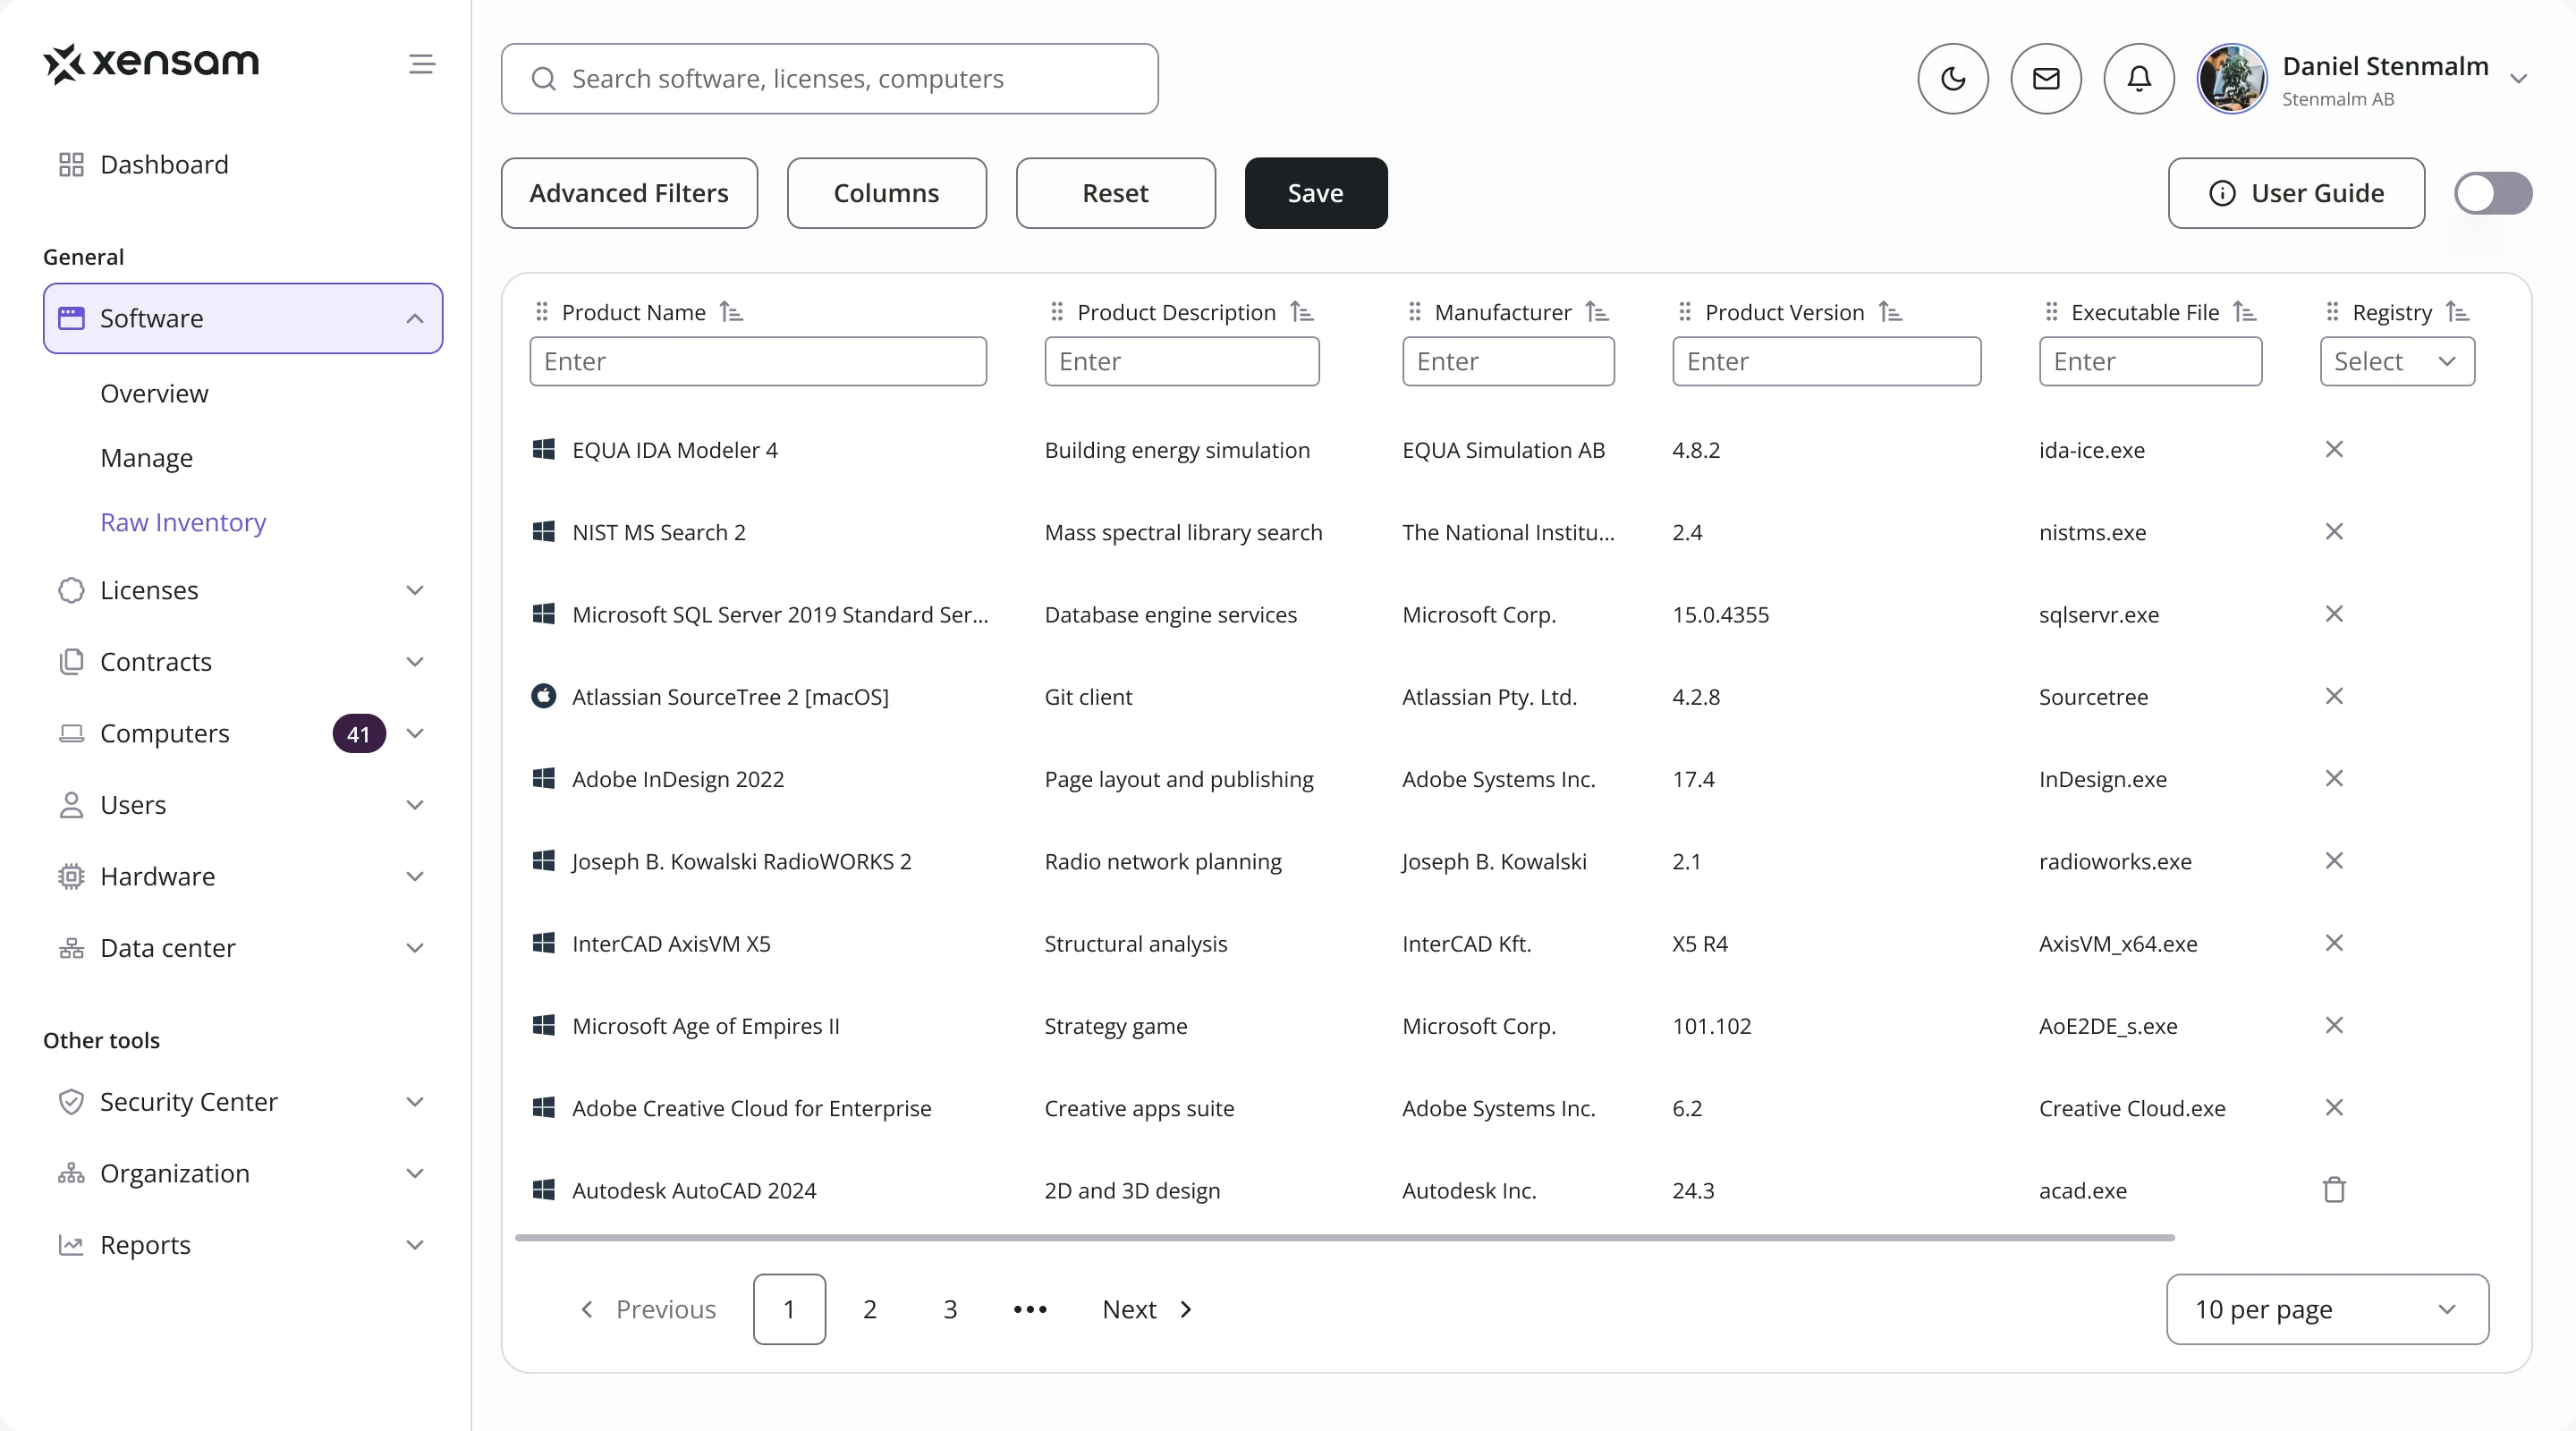Click the Product Name filter input
Viewport: 2576px width, 1431px height.
(757, 361)
